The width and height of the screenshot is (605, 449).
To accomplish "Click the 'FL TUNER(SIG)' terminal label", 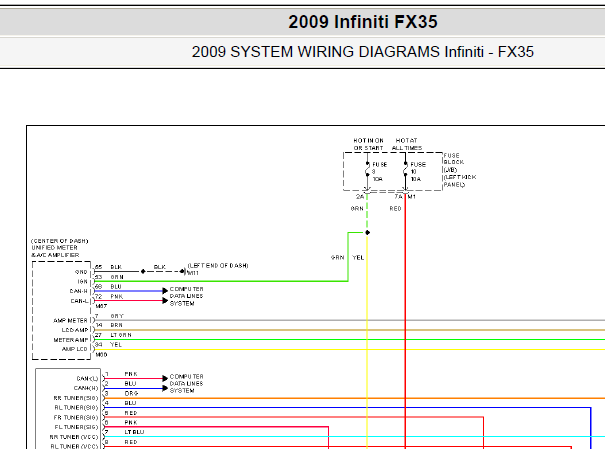I will [76, 427].
